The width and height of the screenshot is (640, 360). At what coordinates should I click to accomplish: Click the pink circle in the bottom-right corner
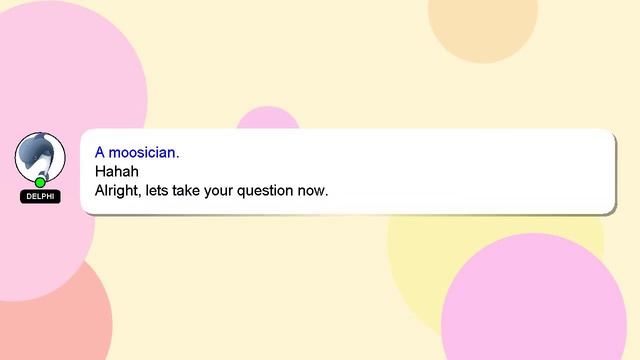534,302
